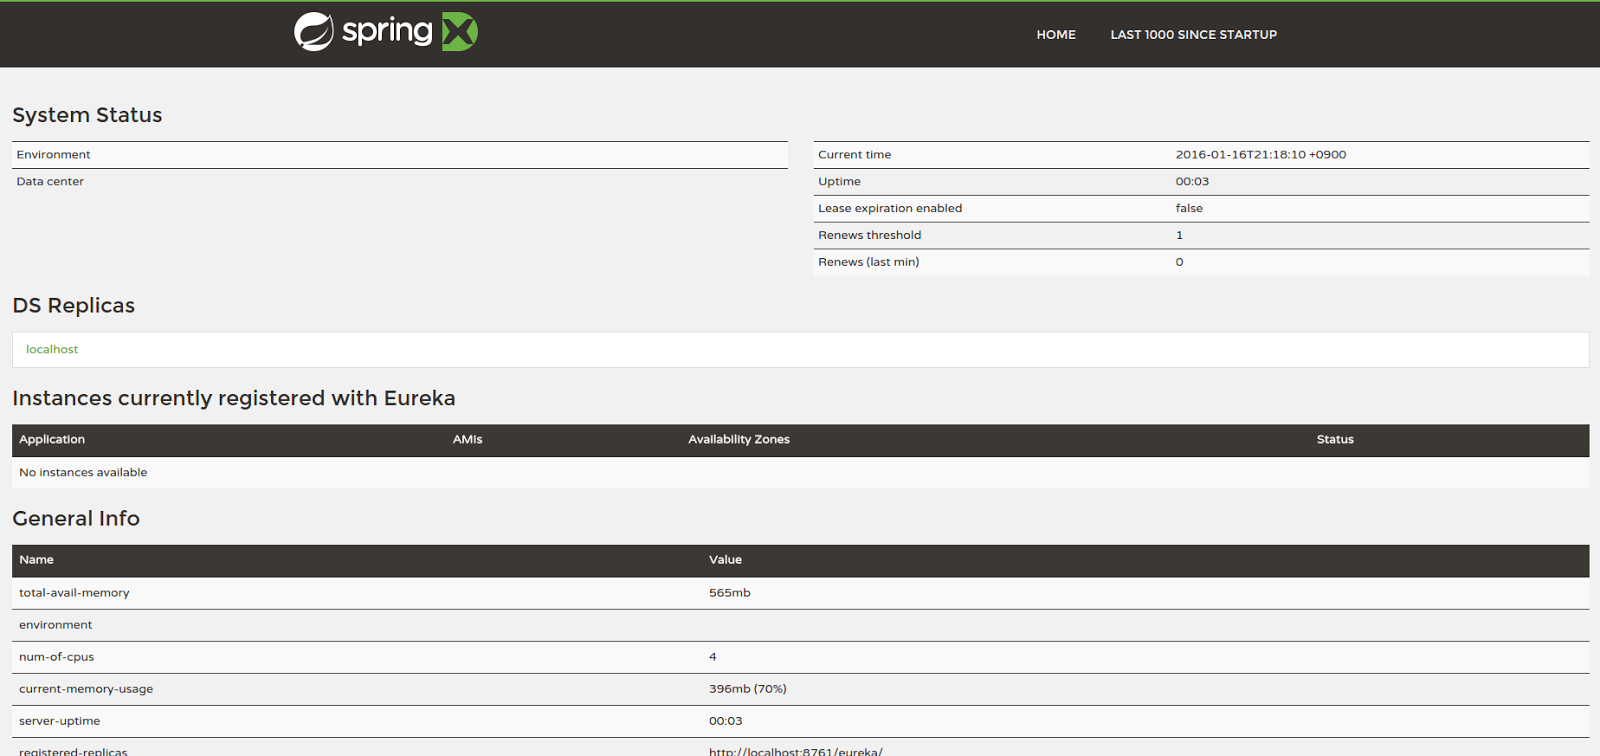The width and height of the screenshot is (1600, 756).
Task: Open LAST 1000 SINCE STARTUP page
Action: pos(1193,34)
